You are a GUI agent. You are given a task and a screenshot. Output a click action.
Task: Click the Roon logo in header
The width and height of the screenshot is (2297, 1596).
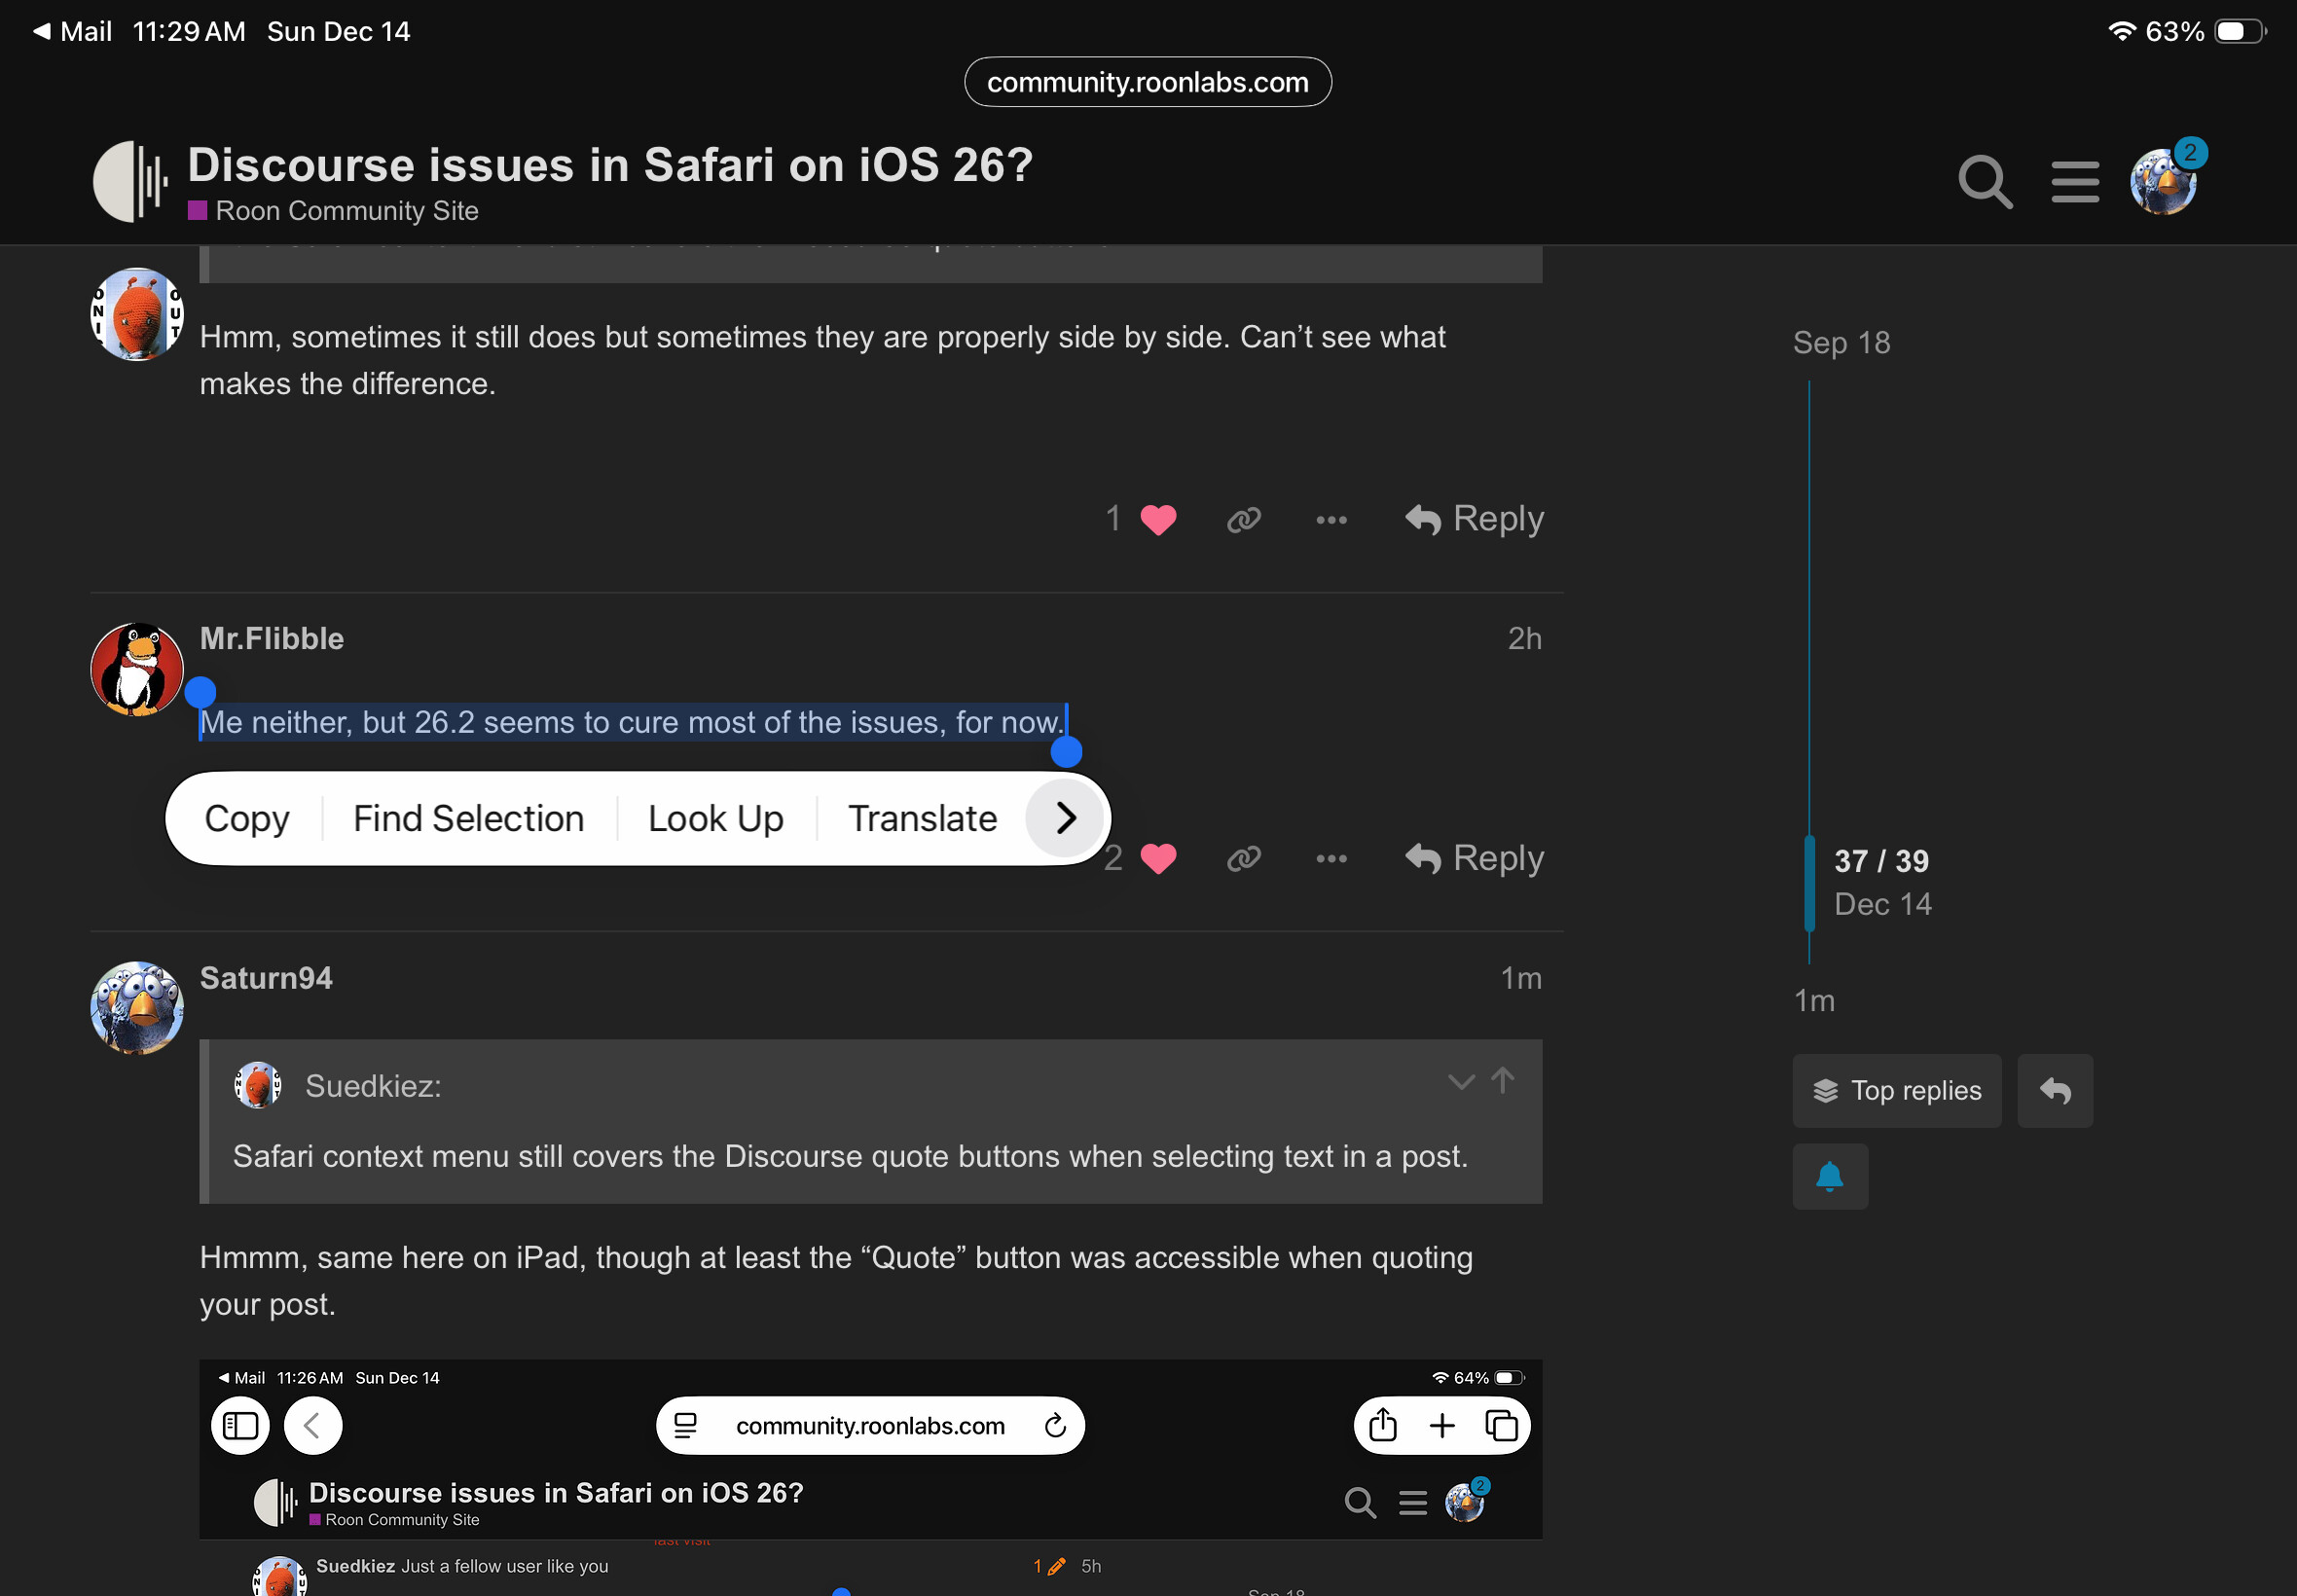tap(130, 182)
